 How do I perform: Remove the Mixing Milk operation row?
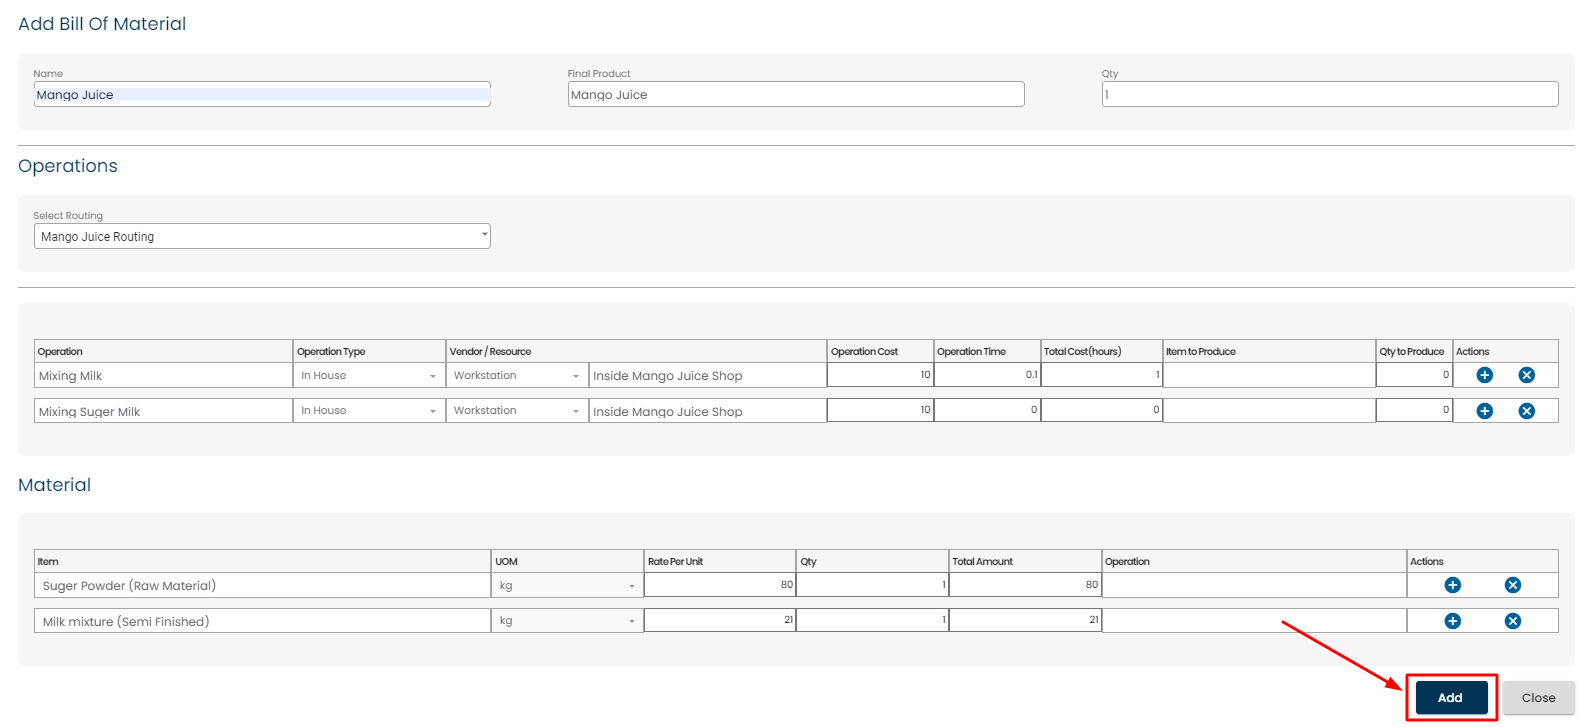pyautogui.click(x=1526, y=375)
